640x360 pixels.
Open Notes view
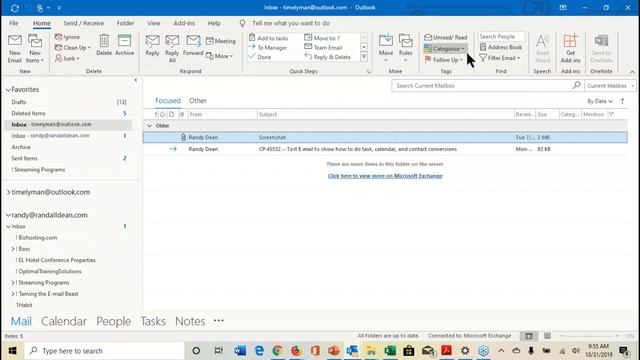pyautogui.click(x=190, y=321)
